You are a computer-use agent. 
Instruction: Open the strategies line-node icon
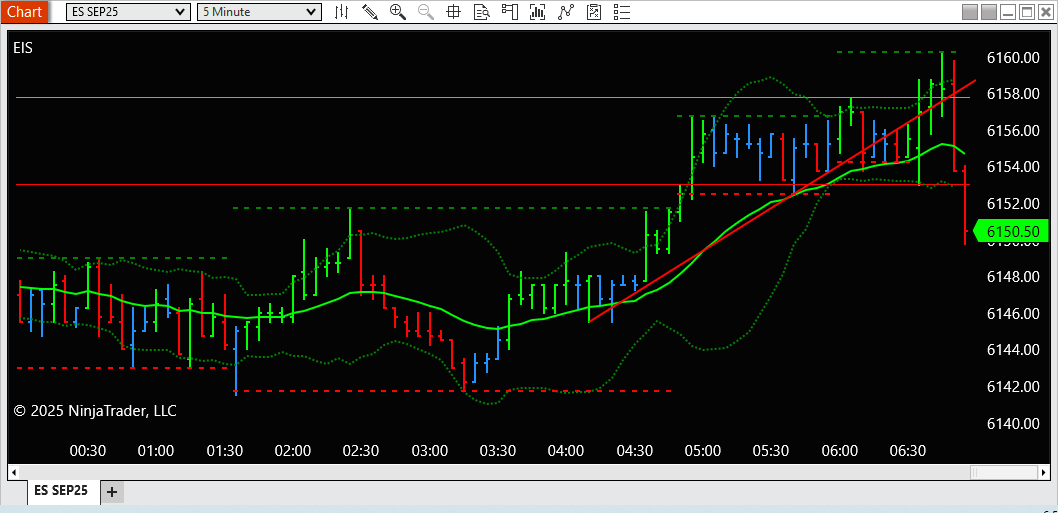click(566, 11)
